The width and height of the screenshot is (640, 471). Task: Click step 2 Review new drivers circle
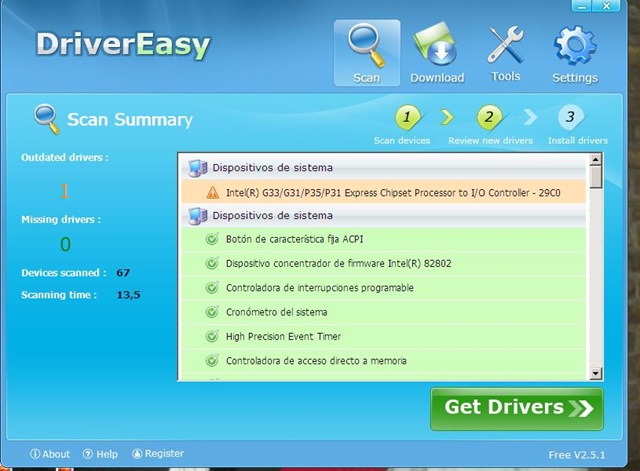pos(489,118)
